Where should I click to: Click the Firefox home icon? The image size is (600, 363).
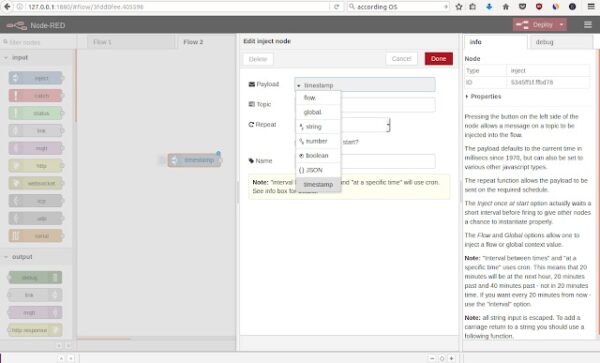point(505,7)
